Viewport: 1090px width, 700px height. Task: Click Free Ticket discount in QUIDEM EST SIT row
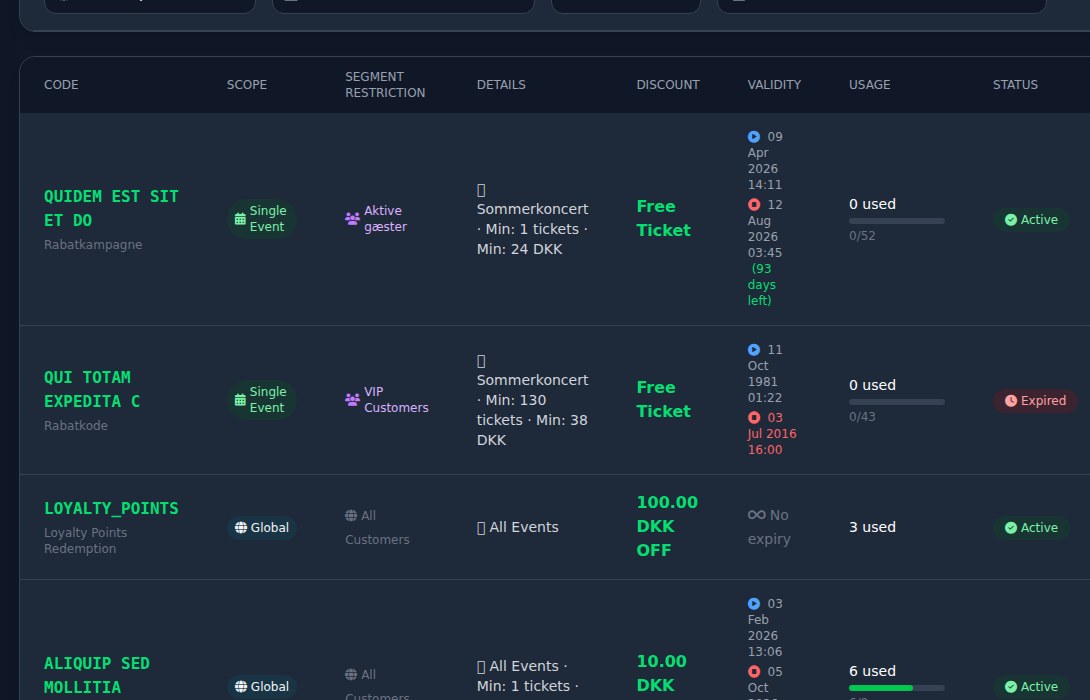click(x=664, y=218)
